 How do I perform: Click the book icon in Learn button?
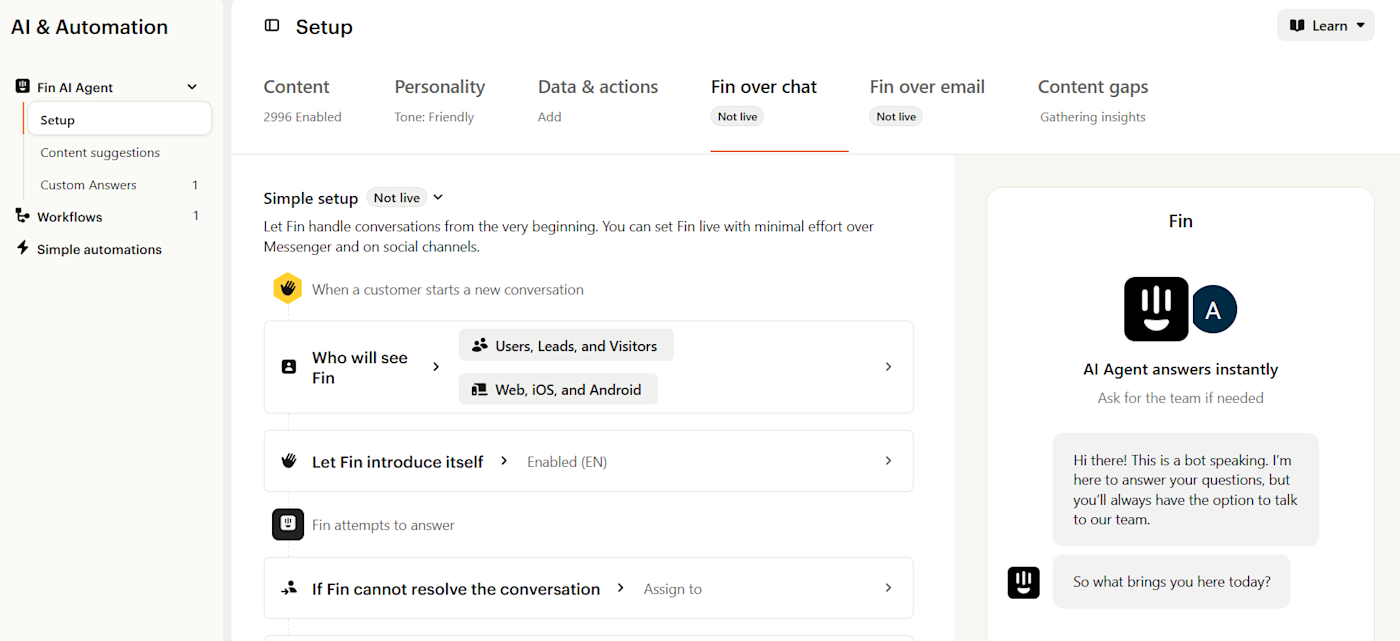click(x=1297, y=26)
